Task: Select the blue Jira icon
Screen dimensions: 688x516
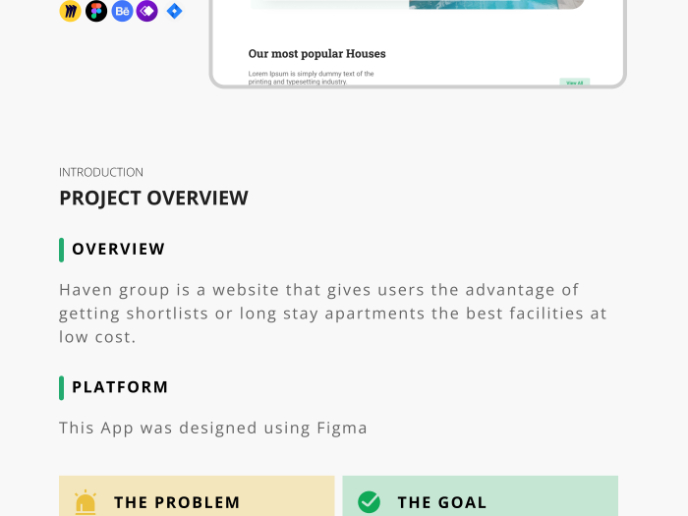Action: (174, 11)
